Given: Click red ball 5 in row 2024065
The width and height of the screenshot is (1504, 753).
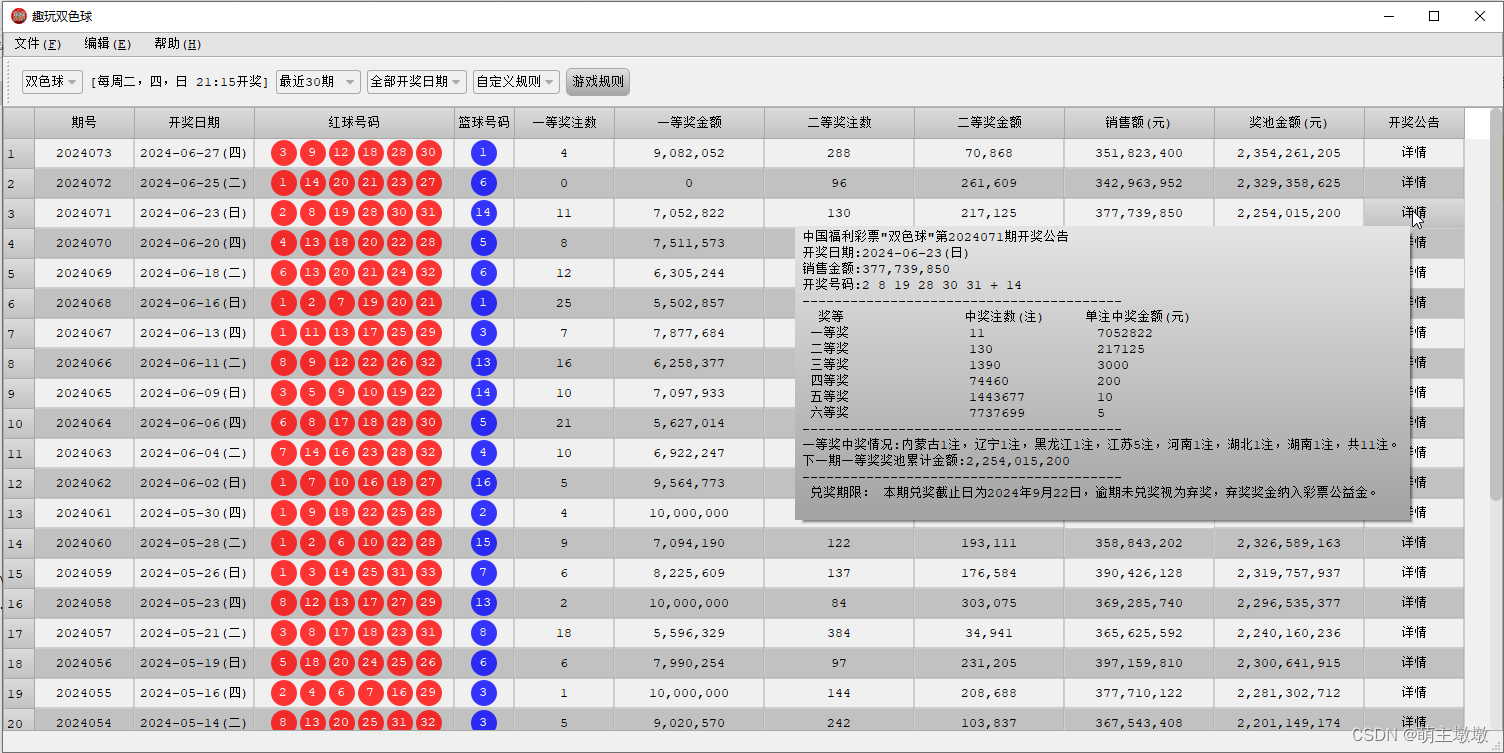Looking at the screenshot, I should pyautogui.click(x=312, y=393).
